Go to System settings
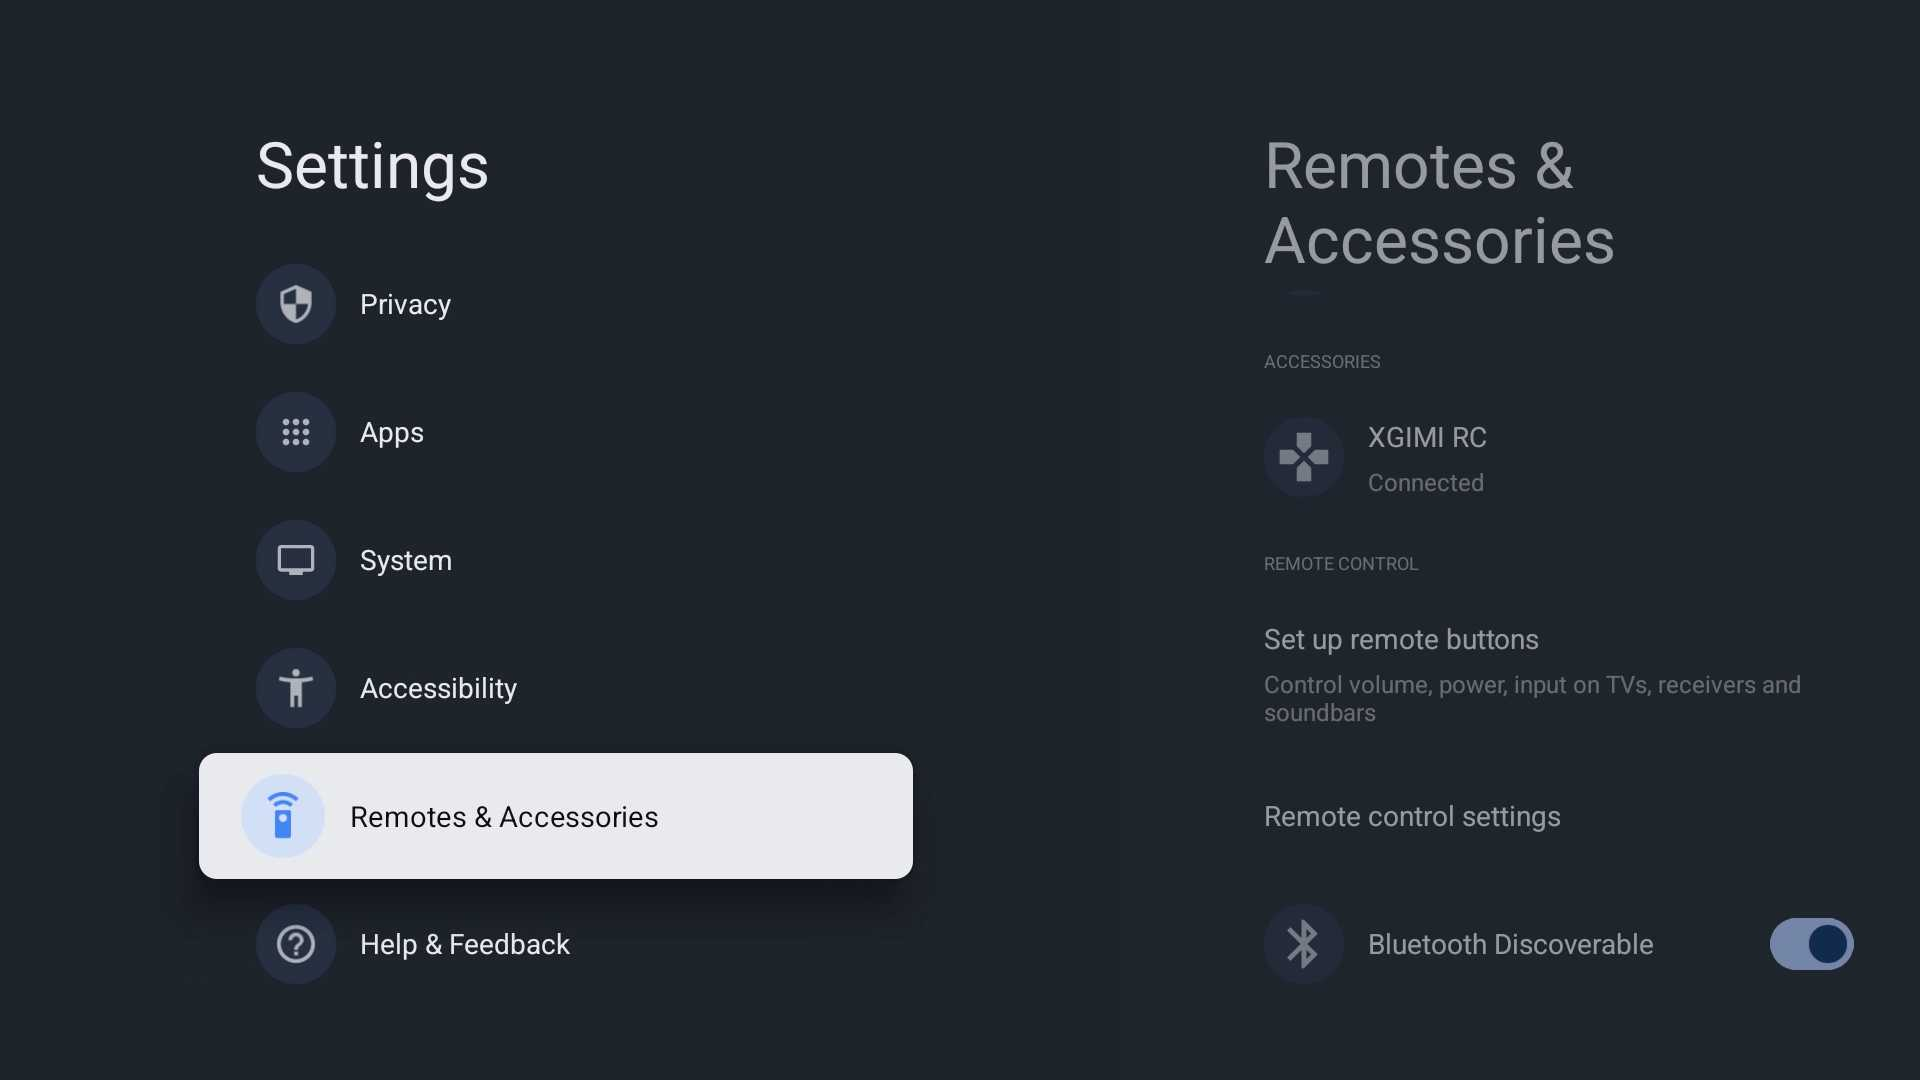 (x=406, y=560)
